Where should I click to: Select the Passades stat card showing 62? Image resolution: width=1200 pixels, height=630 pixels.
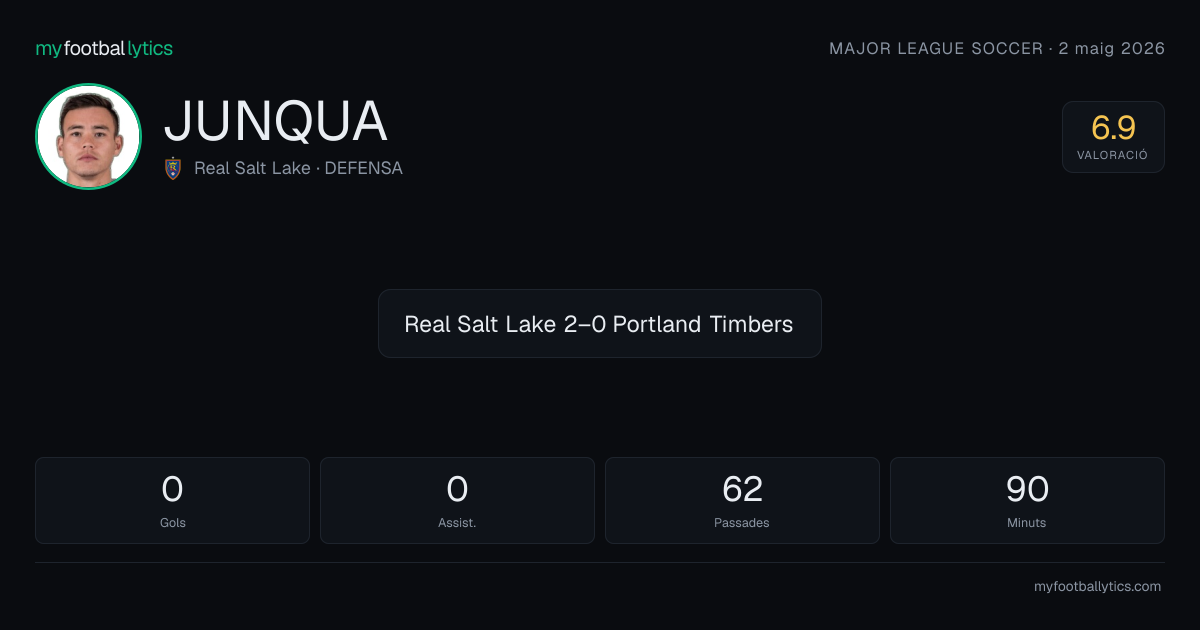742,500
